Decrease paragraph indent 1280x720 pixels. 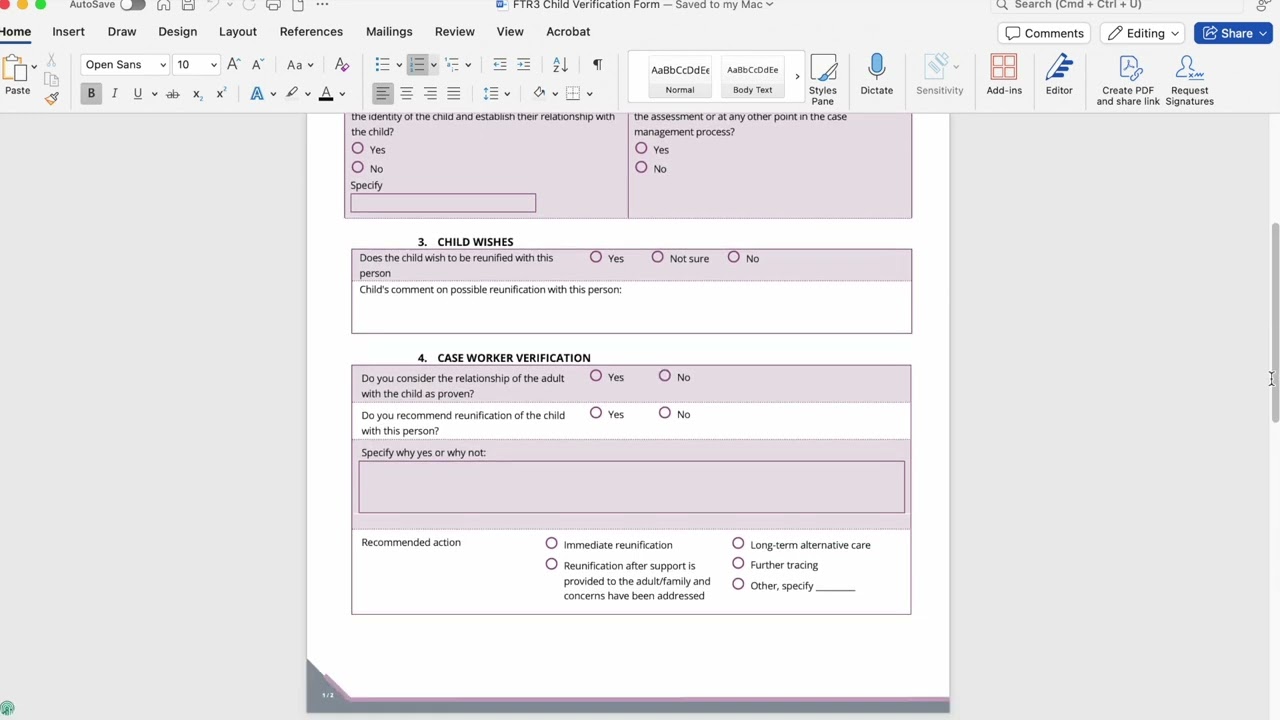click(x=500, y=64)
